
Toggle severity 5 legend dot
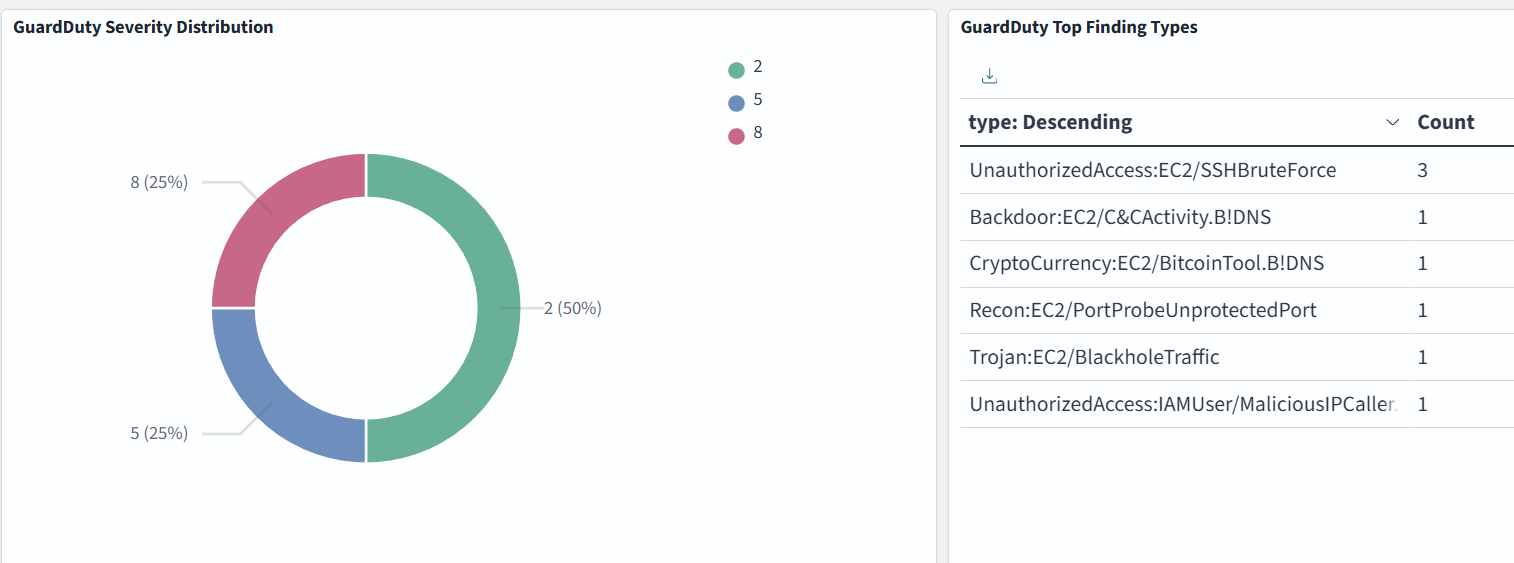point(737,103)
